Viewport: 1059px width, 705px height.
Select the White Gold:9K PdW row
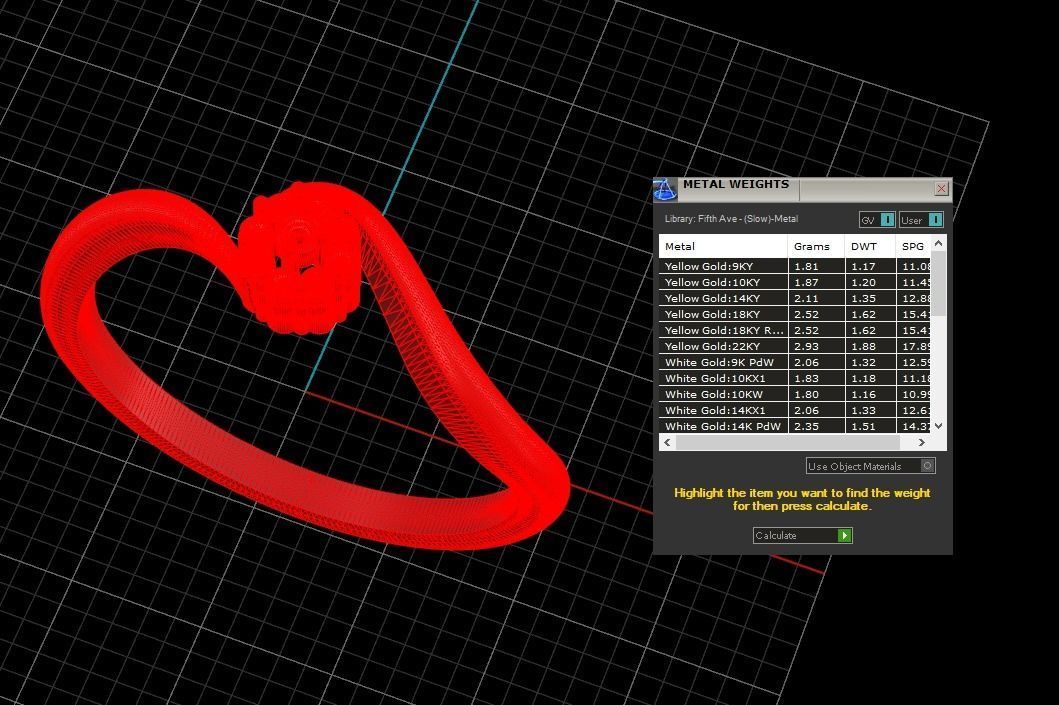[795, 363]
